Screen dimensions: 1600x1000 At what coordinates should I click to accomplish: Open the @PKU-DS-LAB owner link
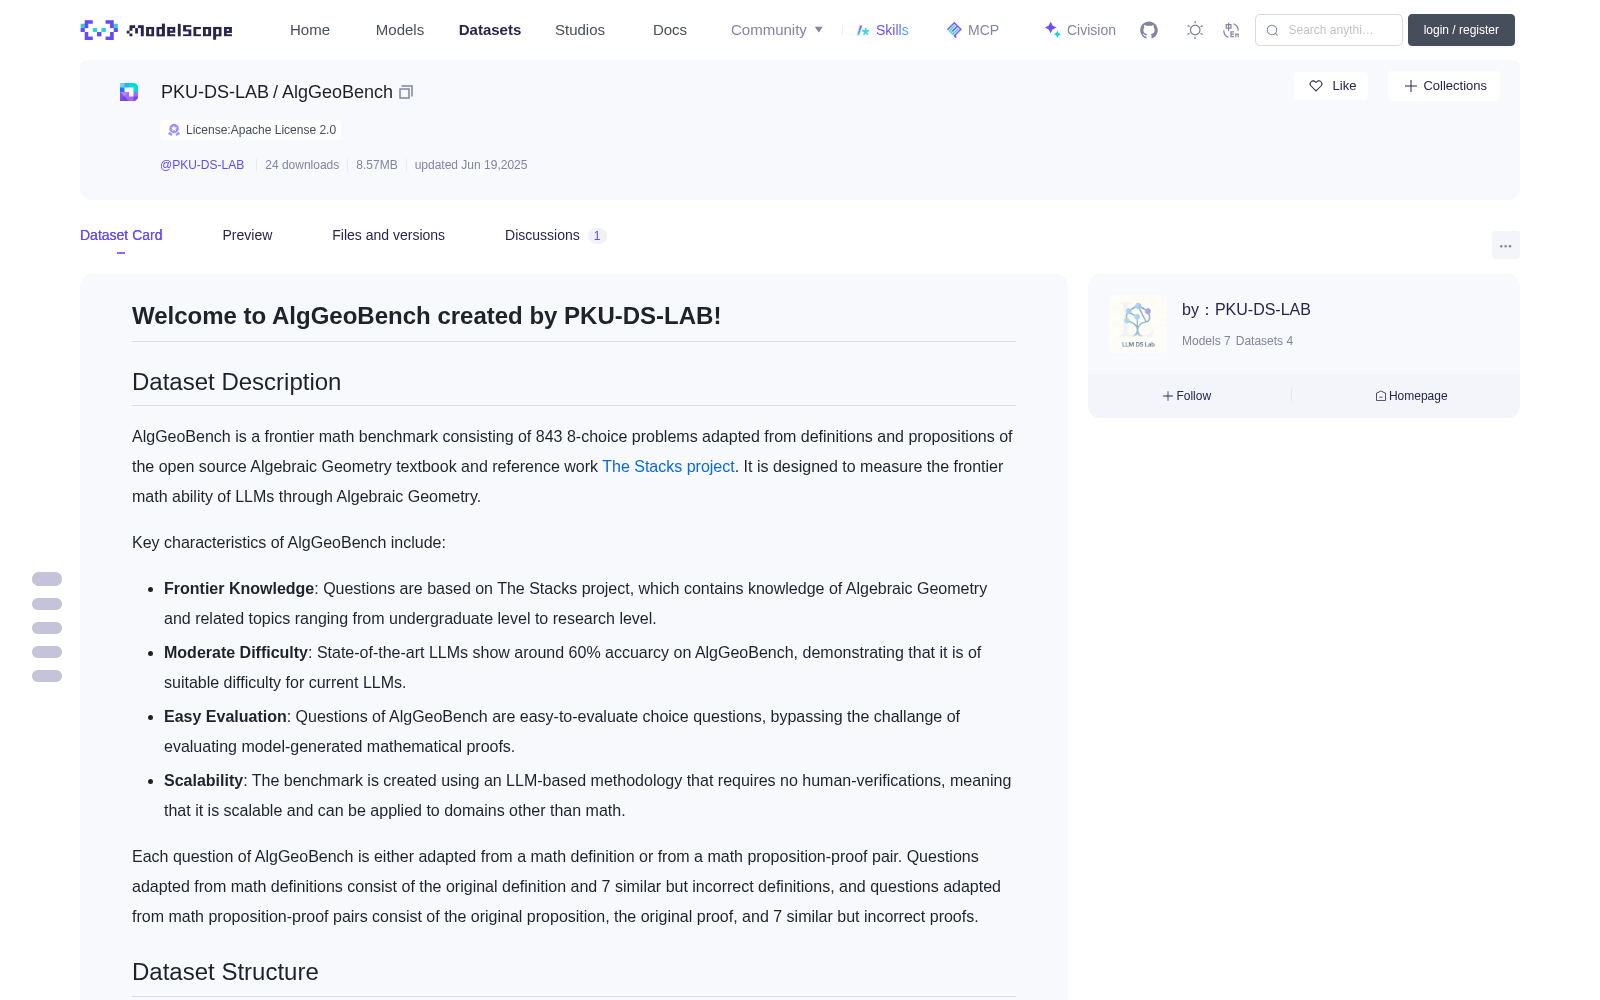click(202, 165)
